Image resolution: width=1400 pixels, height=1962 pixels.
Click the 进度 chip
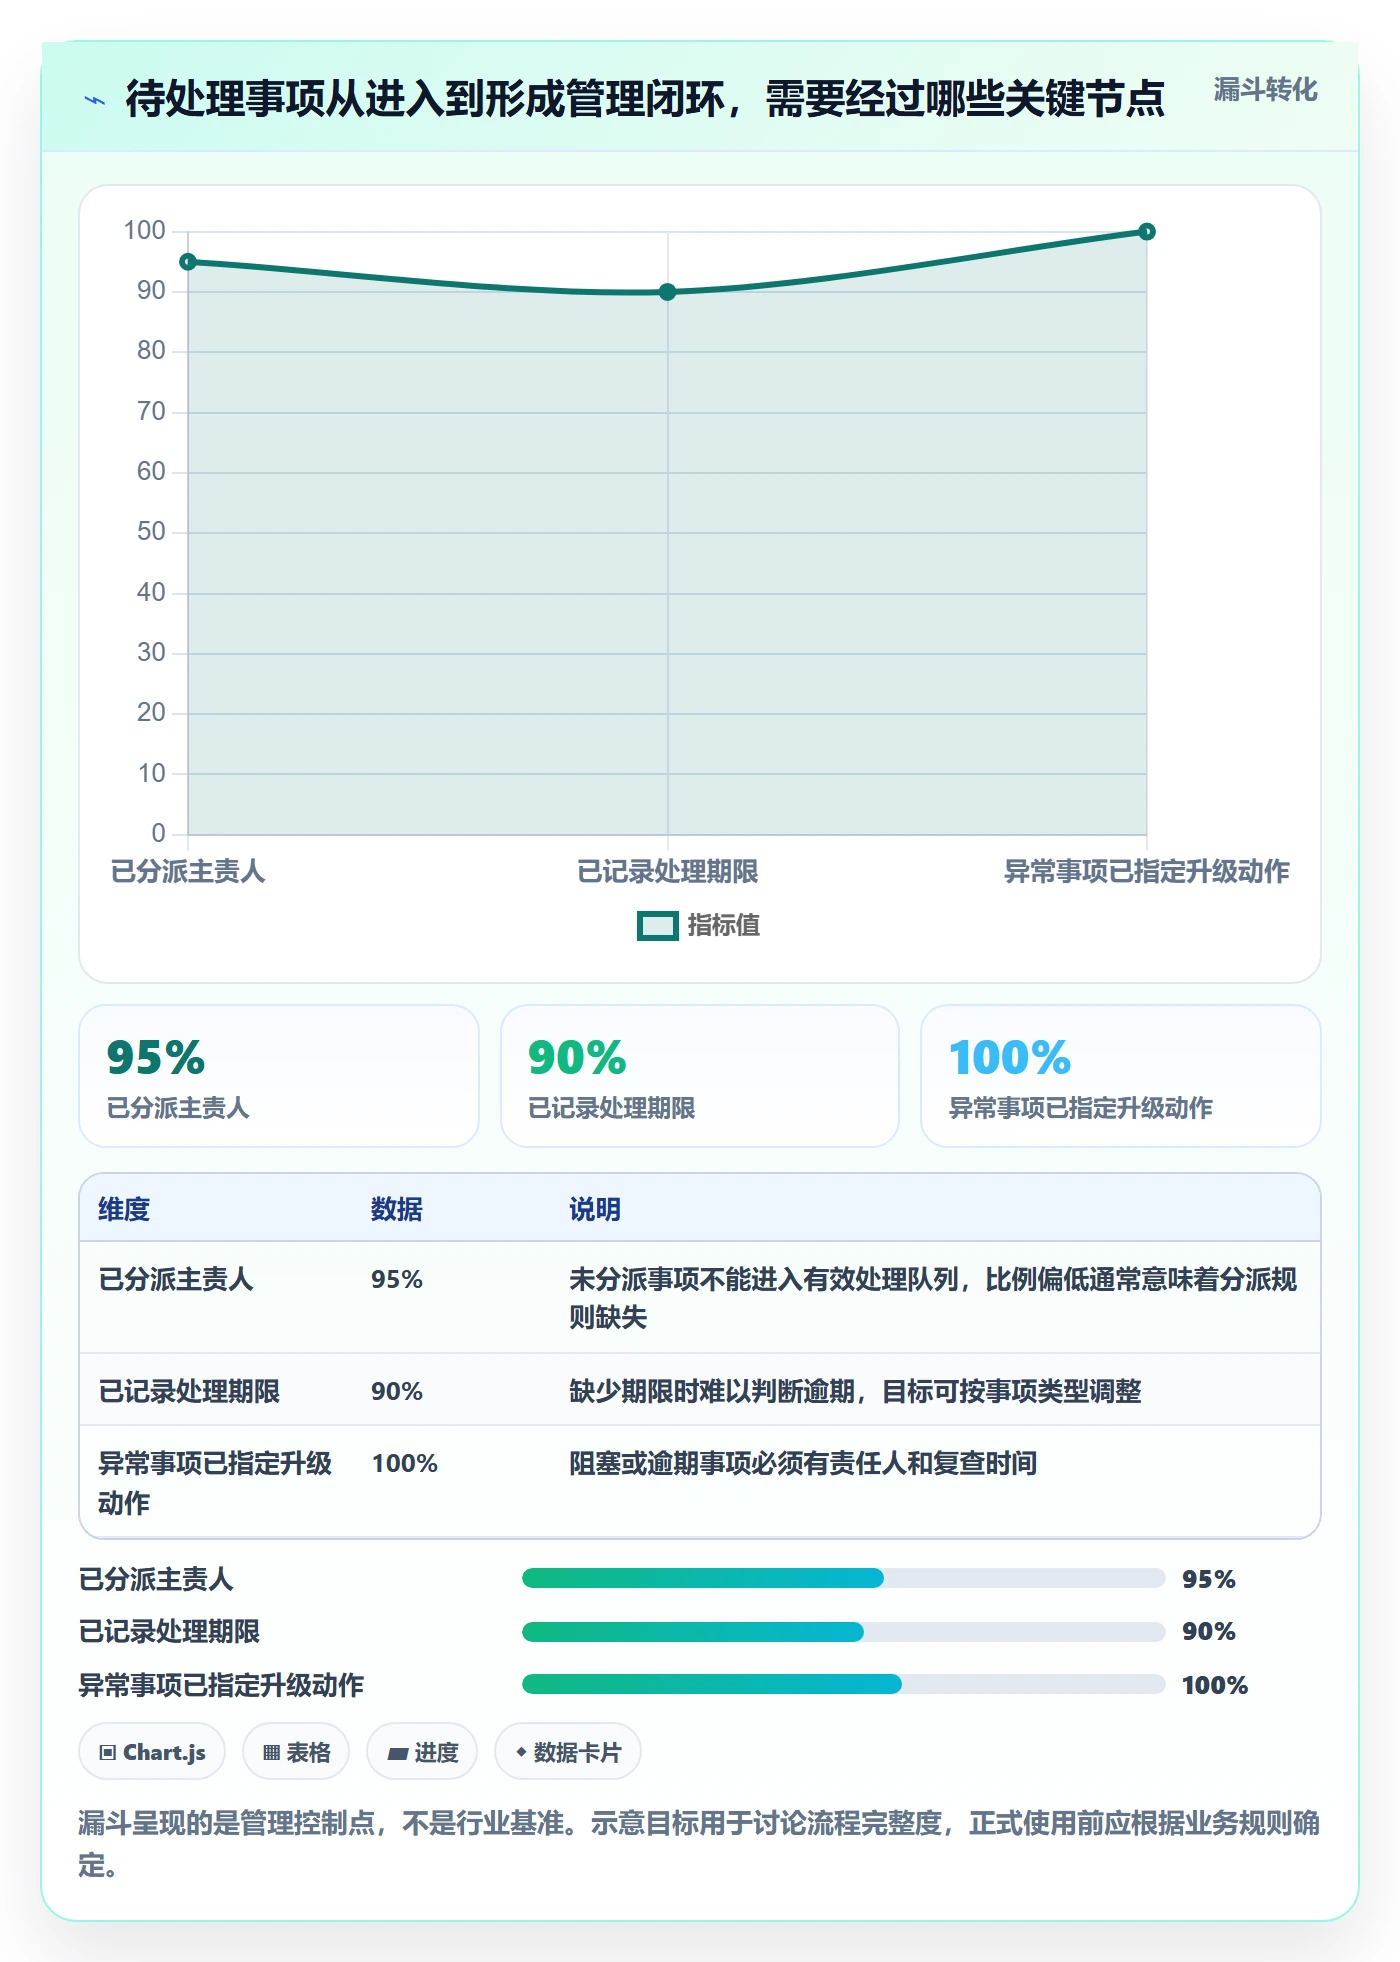tap(422, 1752)
